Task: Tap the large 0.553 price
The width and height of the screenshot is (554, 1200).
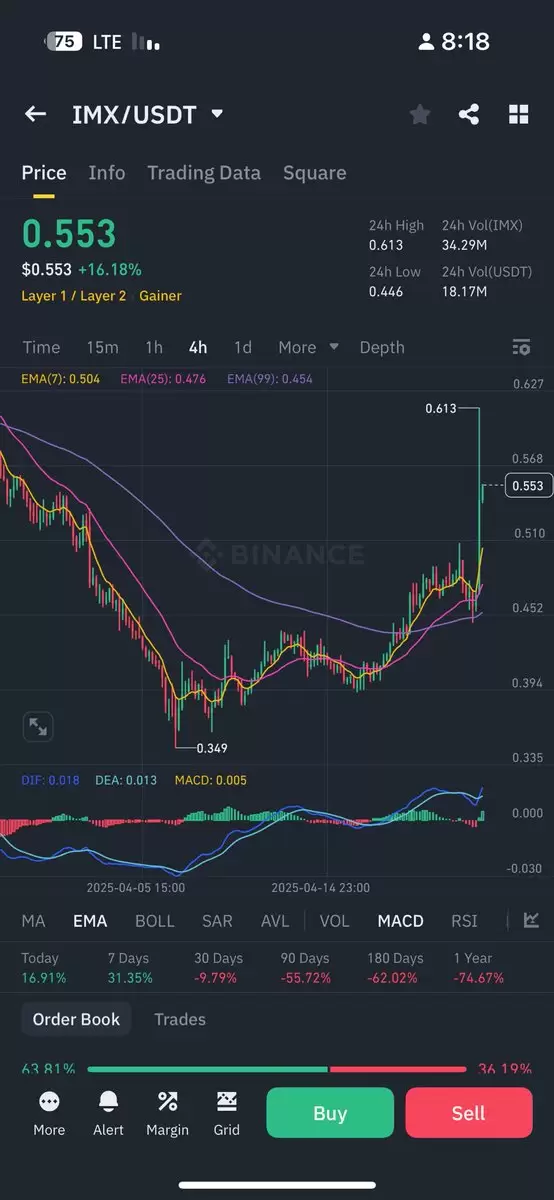Action: point(69,234)
